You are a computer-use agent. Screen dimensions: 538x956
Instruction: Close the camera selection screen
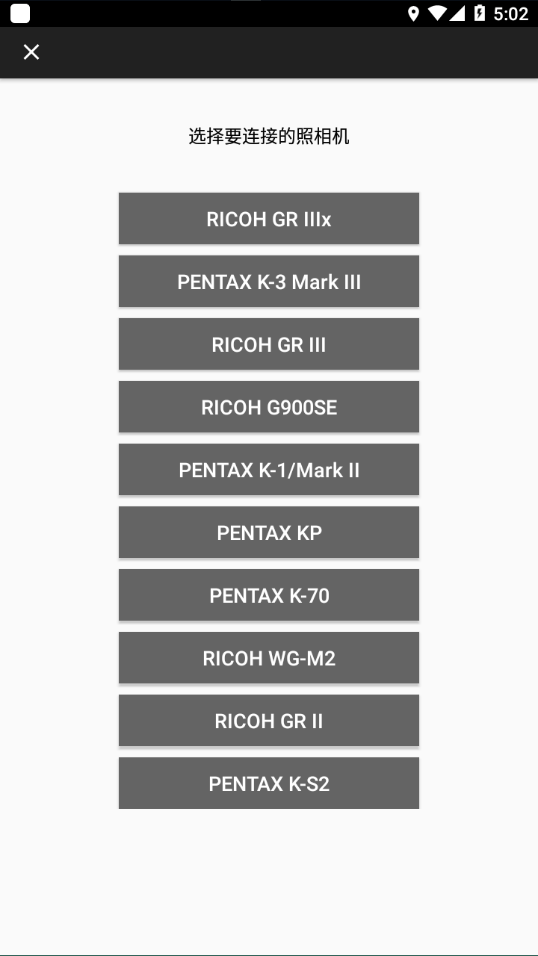[31, 52]
